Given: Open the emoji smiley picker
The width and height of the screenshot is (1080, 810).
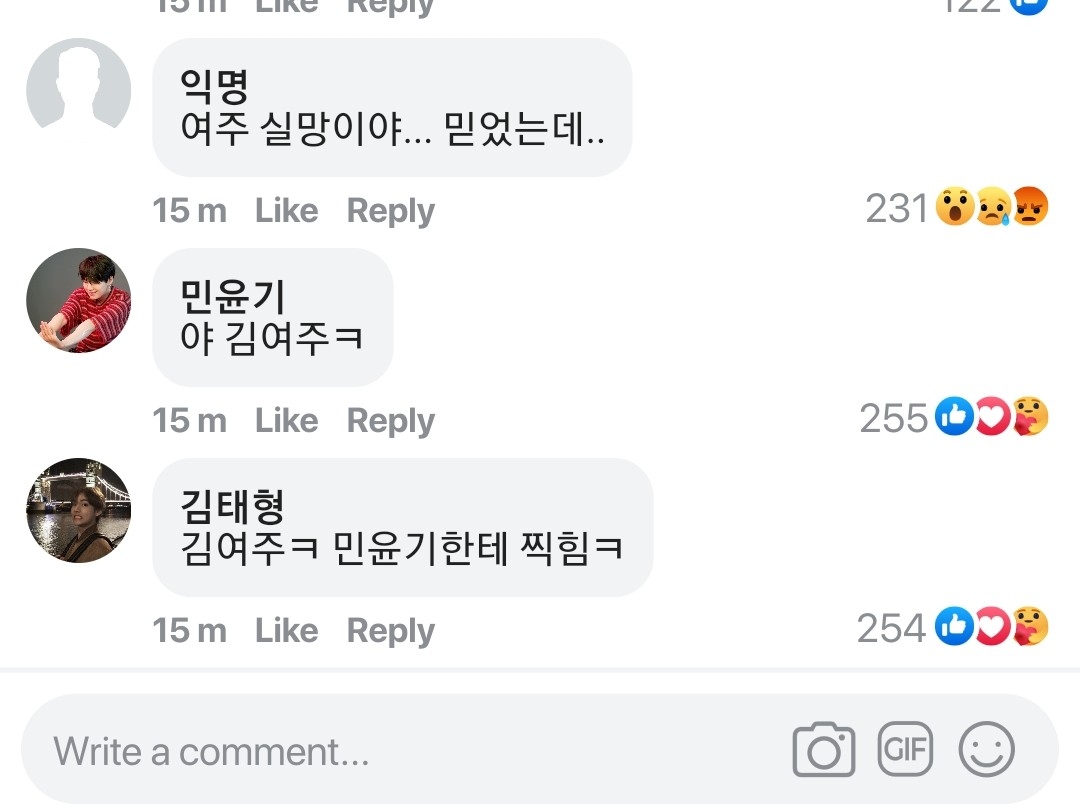Looking at the screenshot, I should pyautogui.click(x=986, y=749).
